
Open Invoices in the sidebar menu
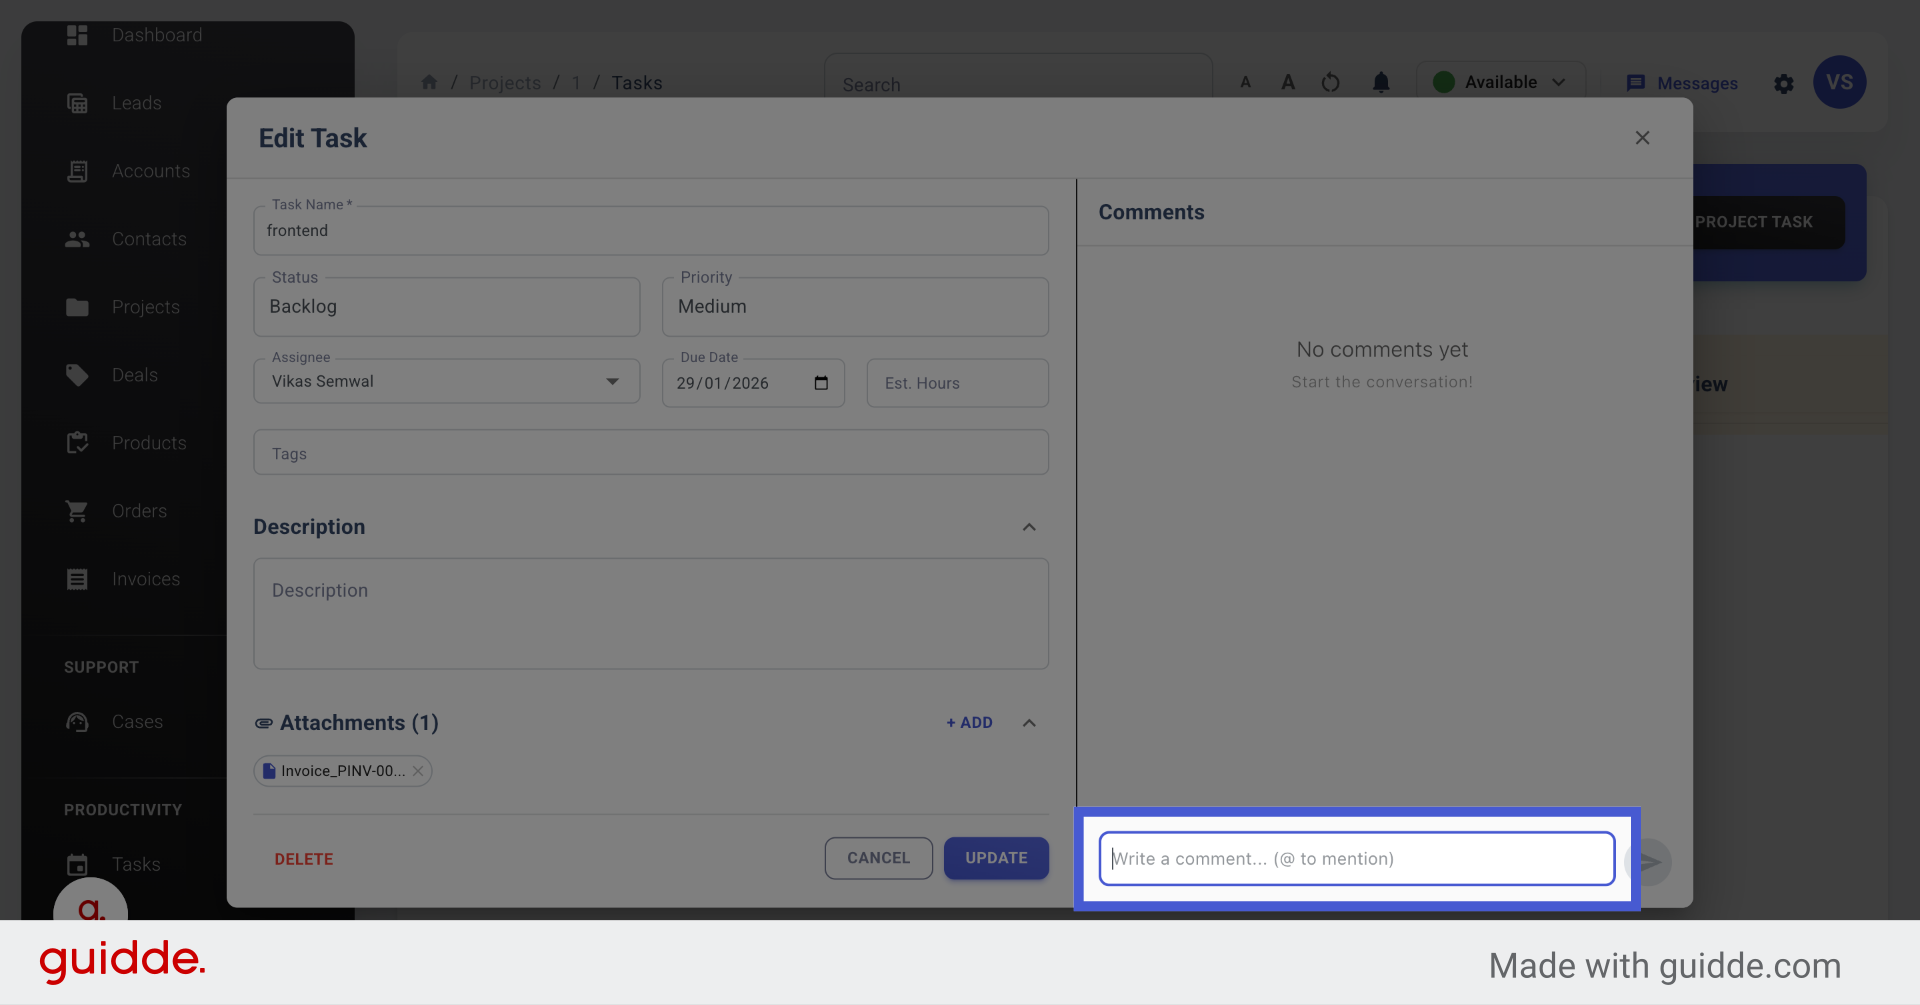coord(146,579)
